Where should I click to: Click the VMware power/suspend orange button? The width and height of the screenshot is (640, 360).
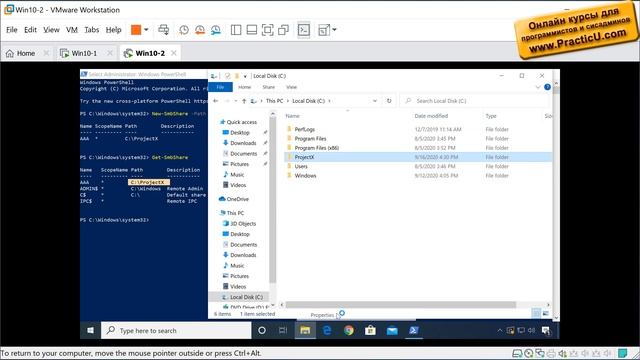click(x=136, y=30)
